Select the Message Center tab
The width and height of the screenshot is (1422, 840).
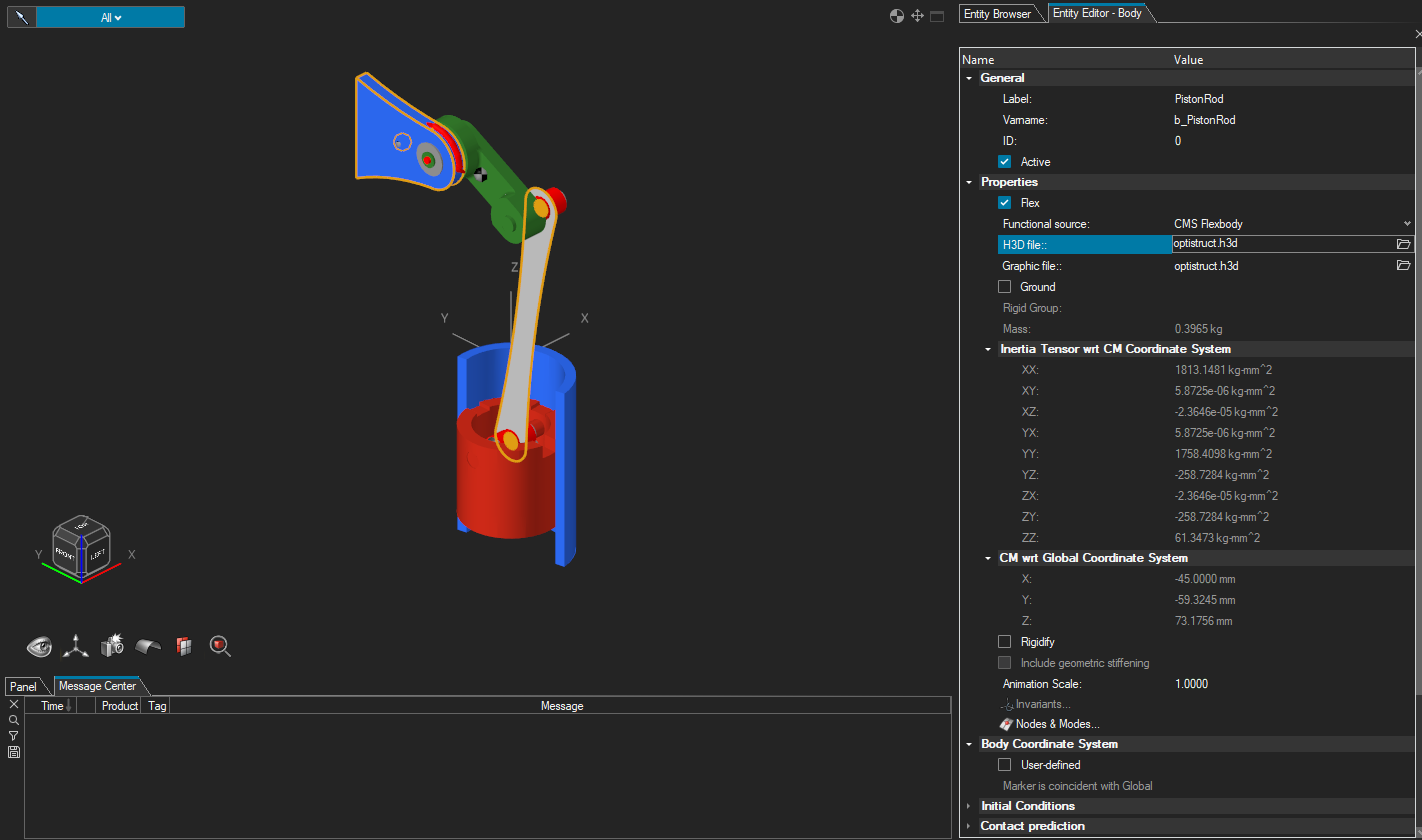(97, 686)
